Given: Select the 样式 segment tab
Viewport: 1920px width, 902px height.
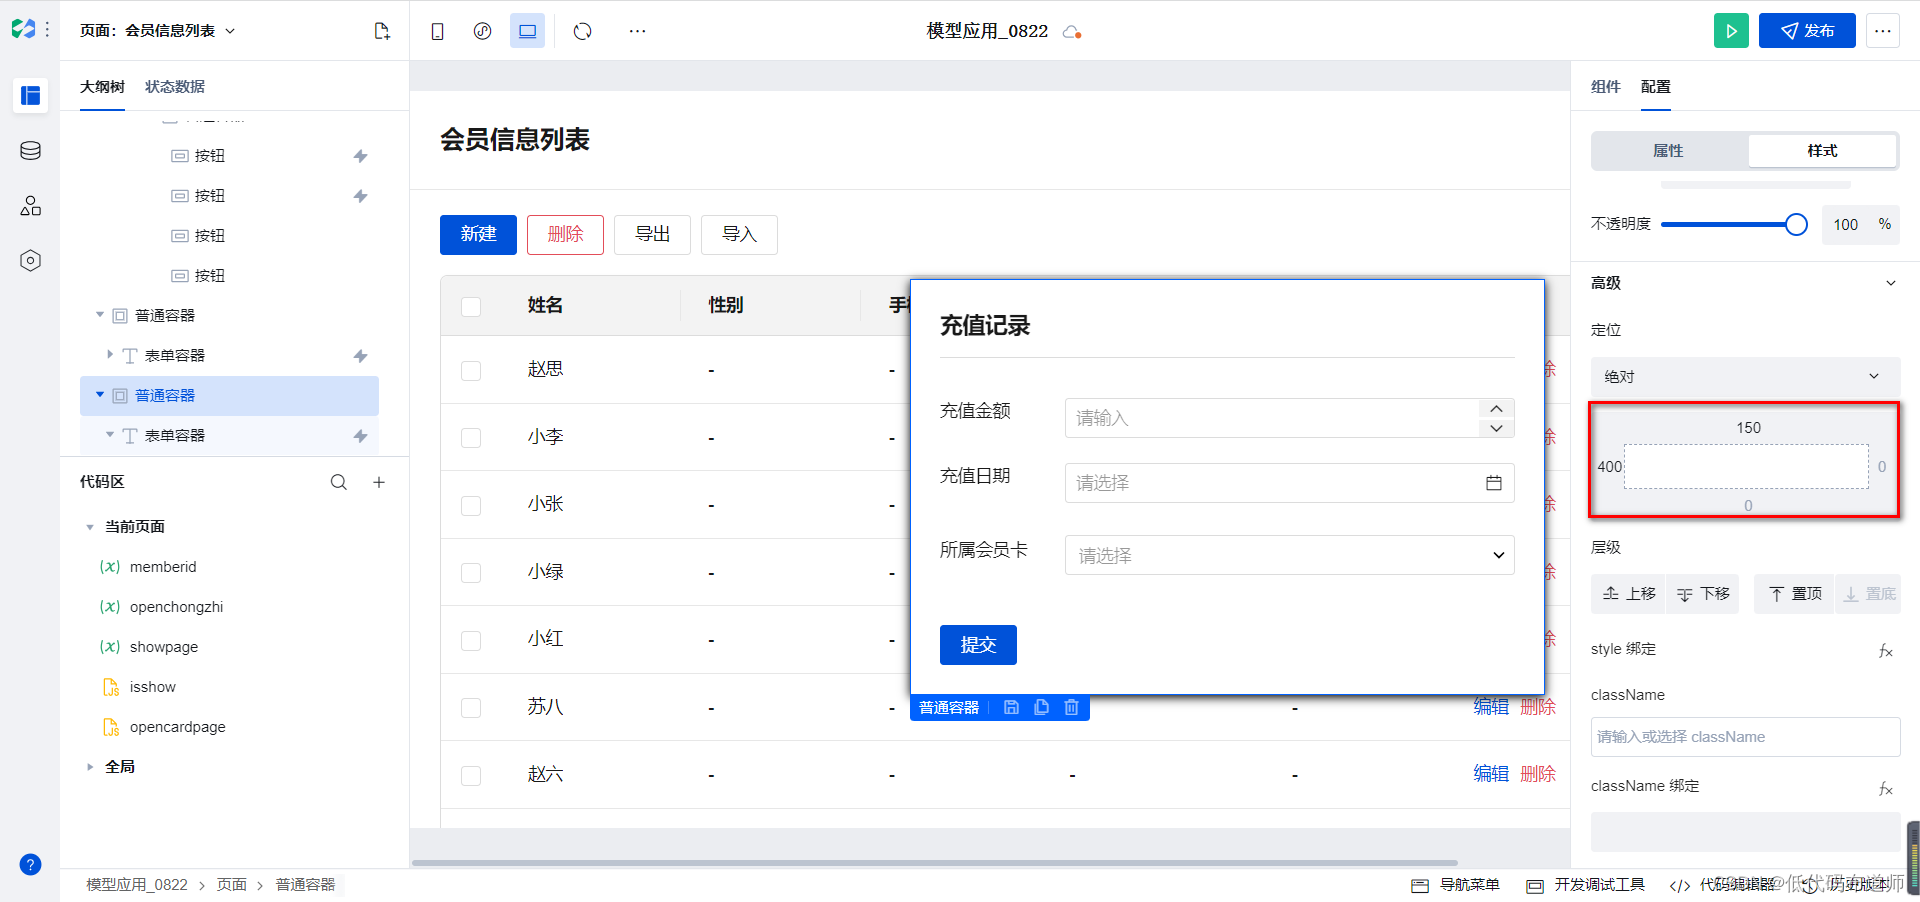Looking at the screenshot, I should tap(1822, 151).
